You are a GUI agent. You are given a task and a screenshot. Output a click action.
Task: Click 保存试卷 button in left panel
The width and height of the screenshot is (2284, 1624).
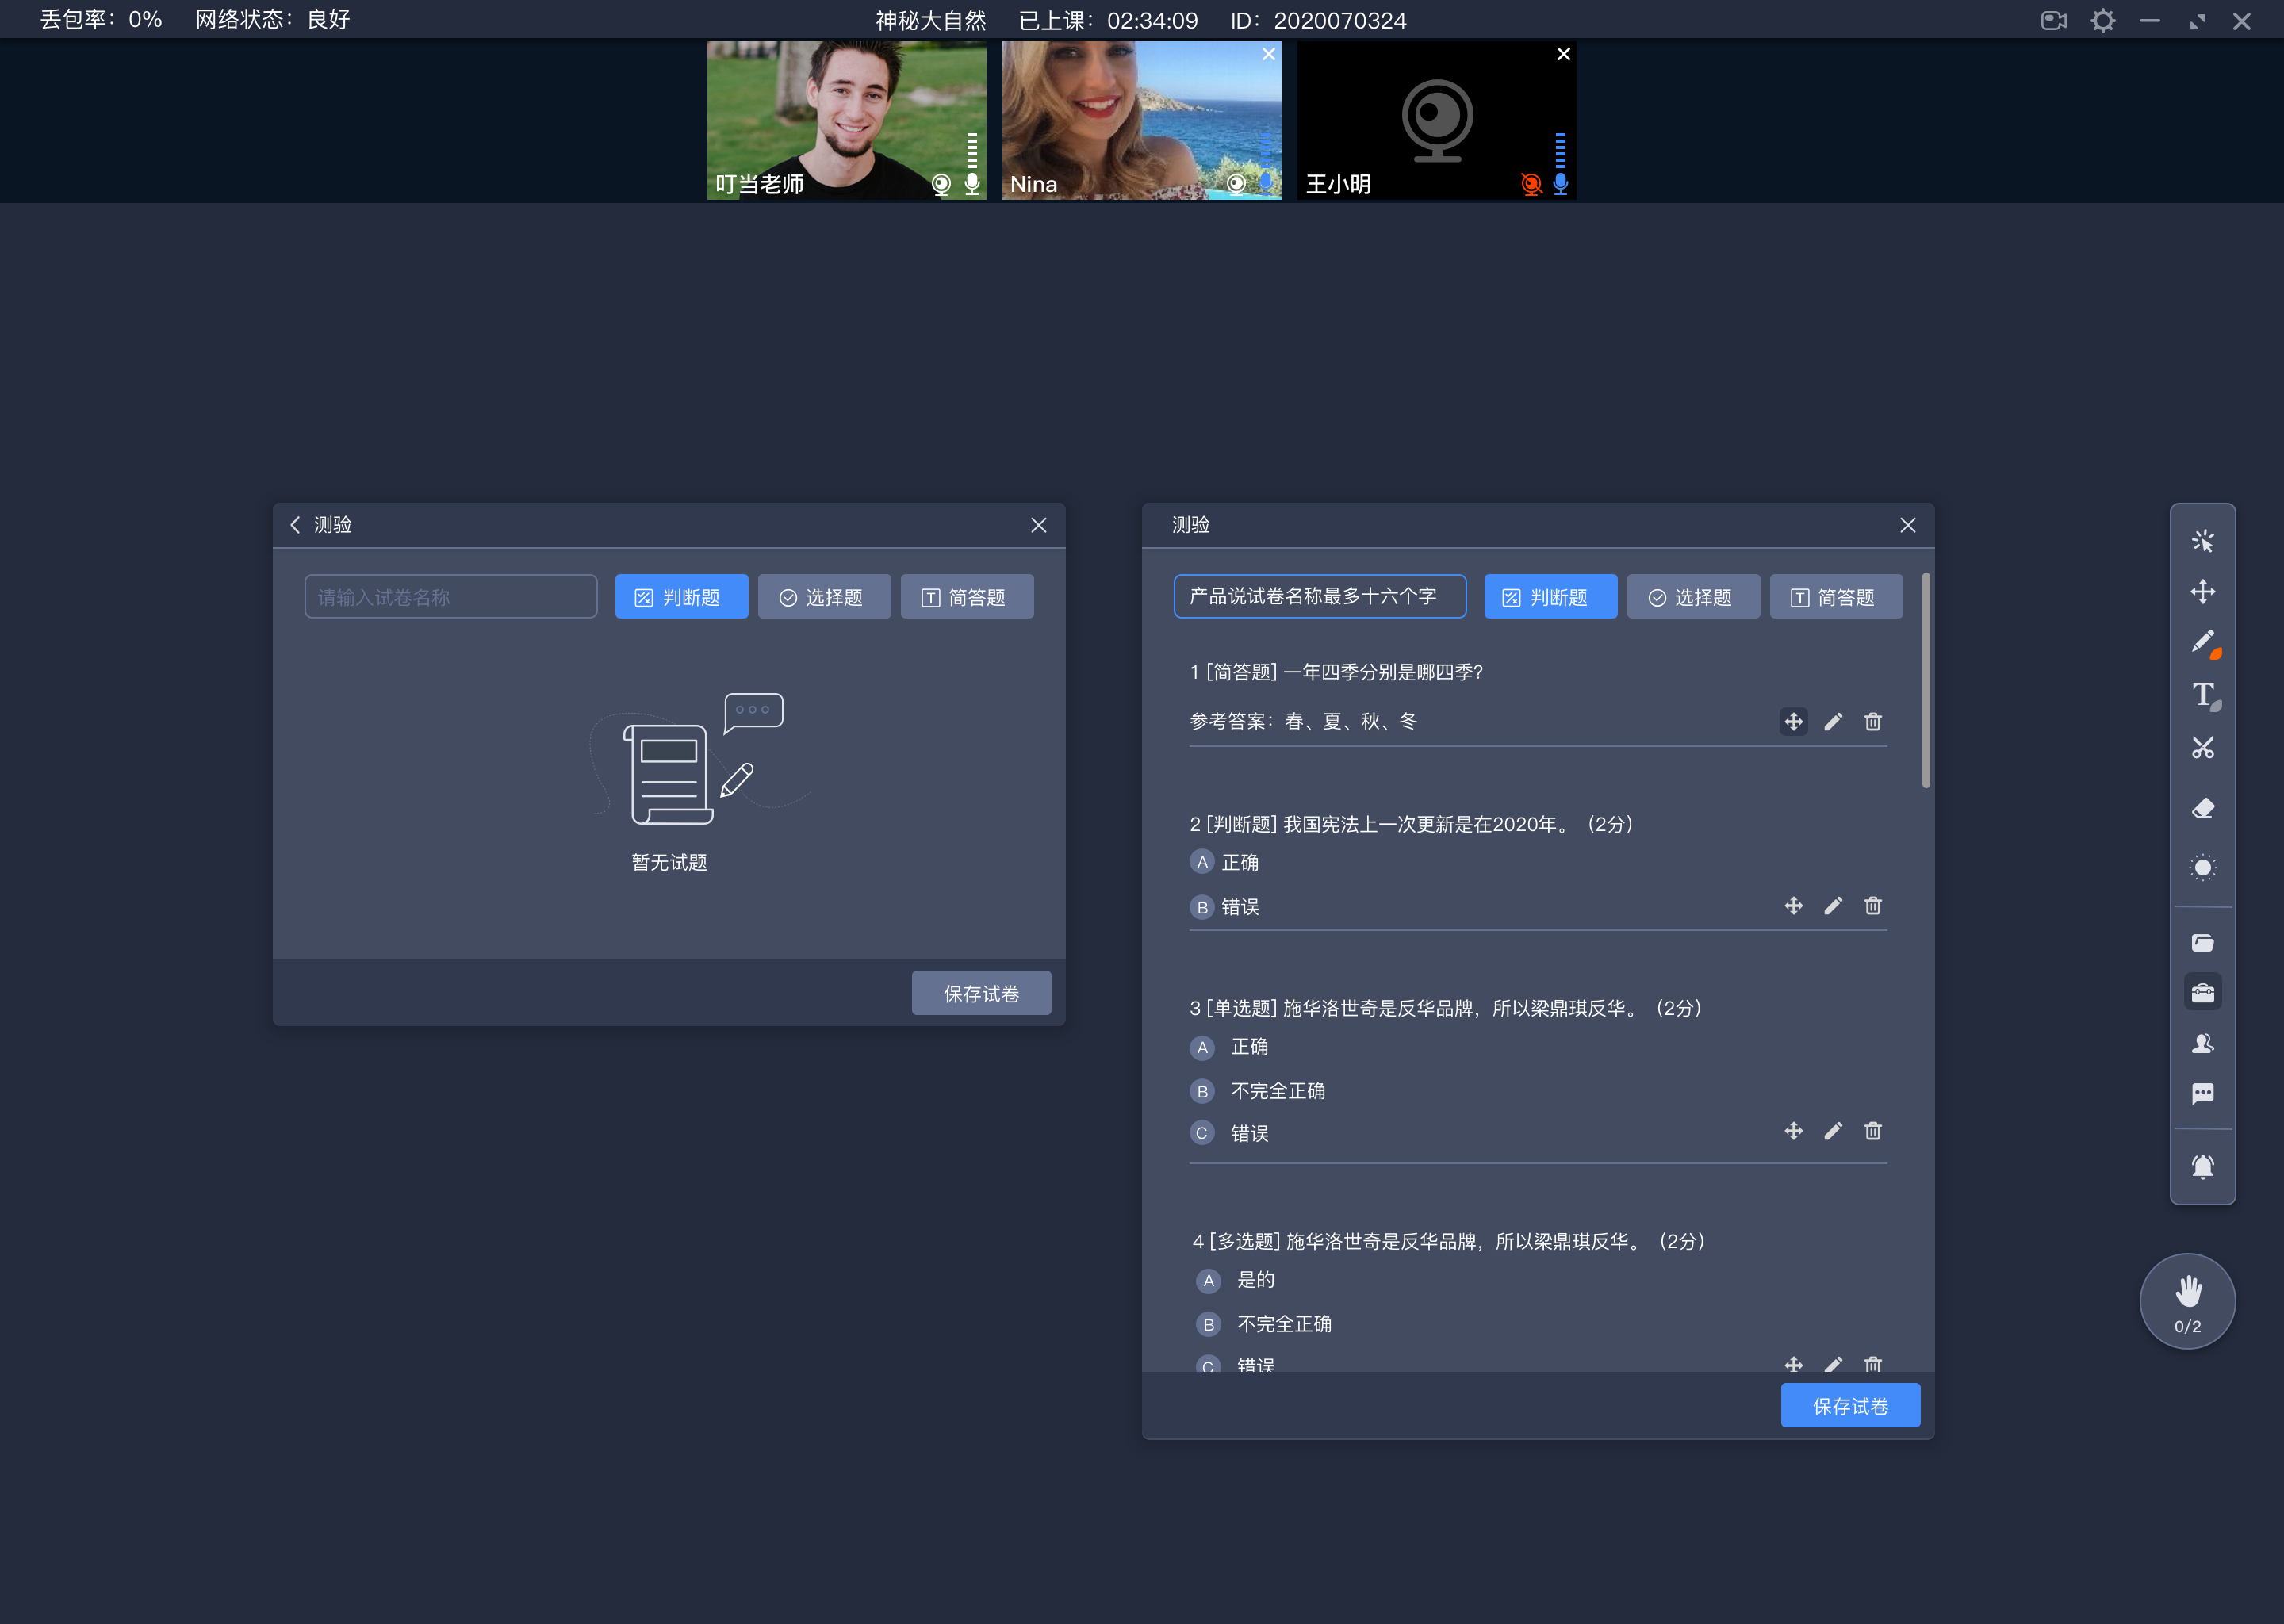pos(980,993)
